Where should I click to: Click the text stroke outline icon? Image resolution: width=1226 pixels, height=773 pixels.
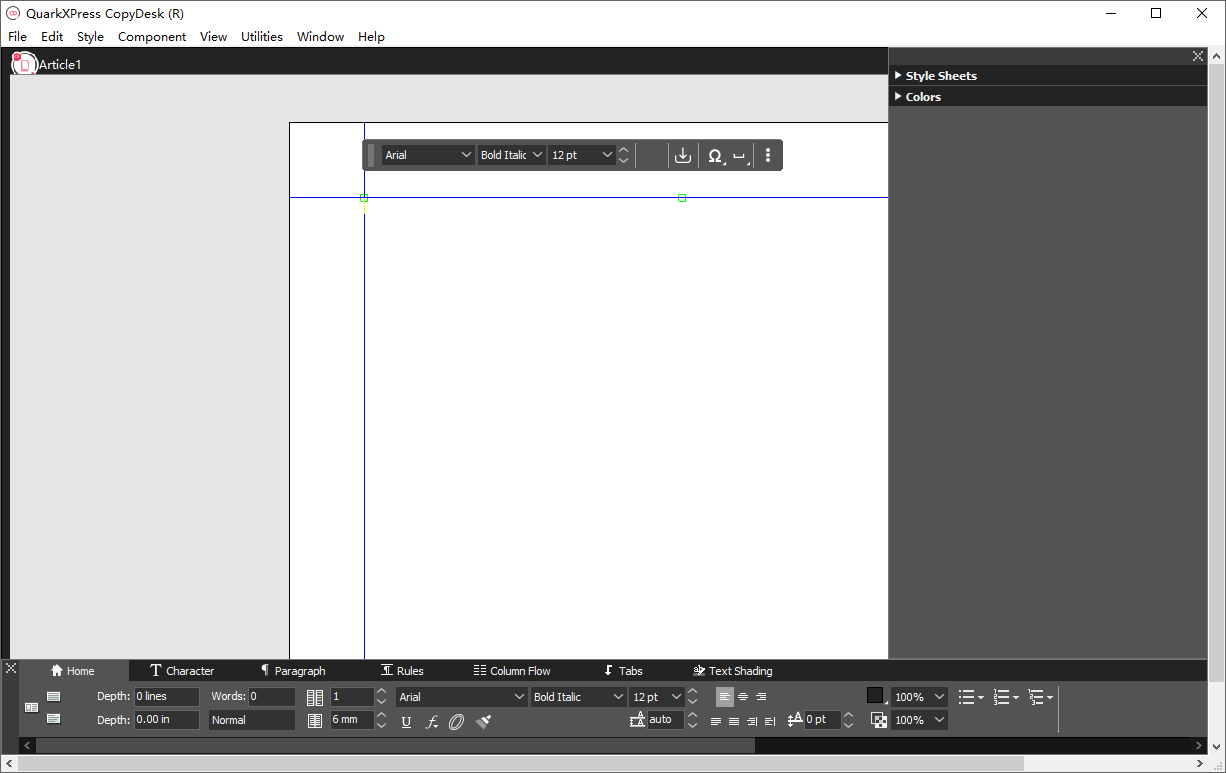[x=457, y=721]
